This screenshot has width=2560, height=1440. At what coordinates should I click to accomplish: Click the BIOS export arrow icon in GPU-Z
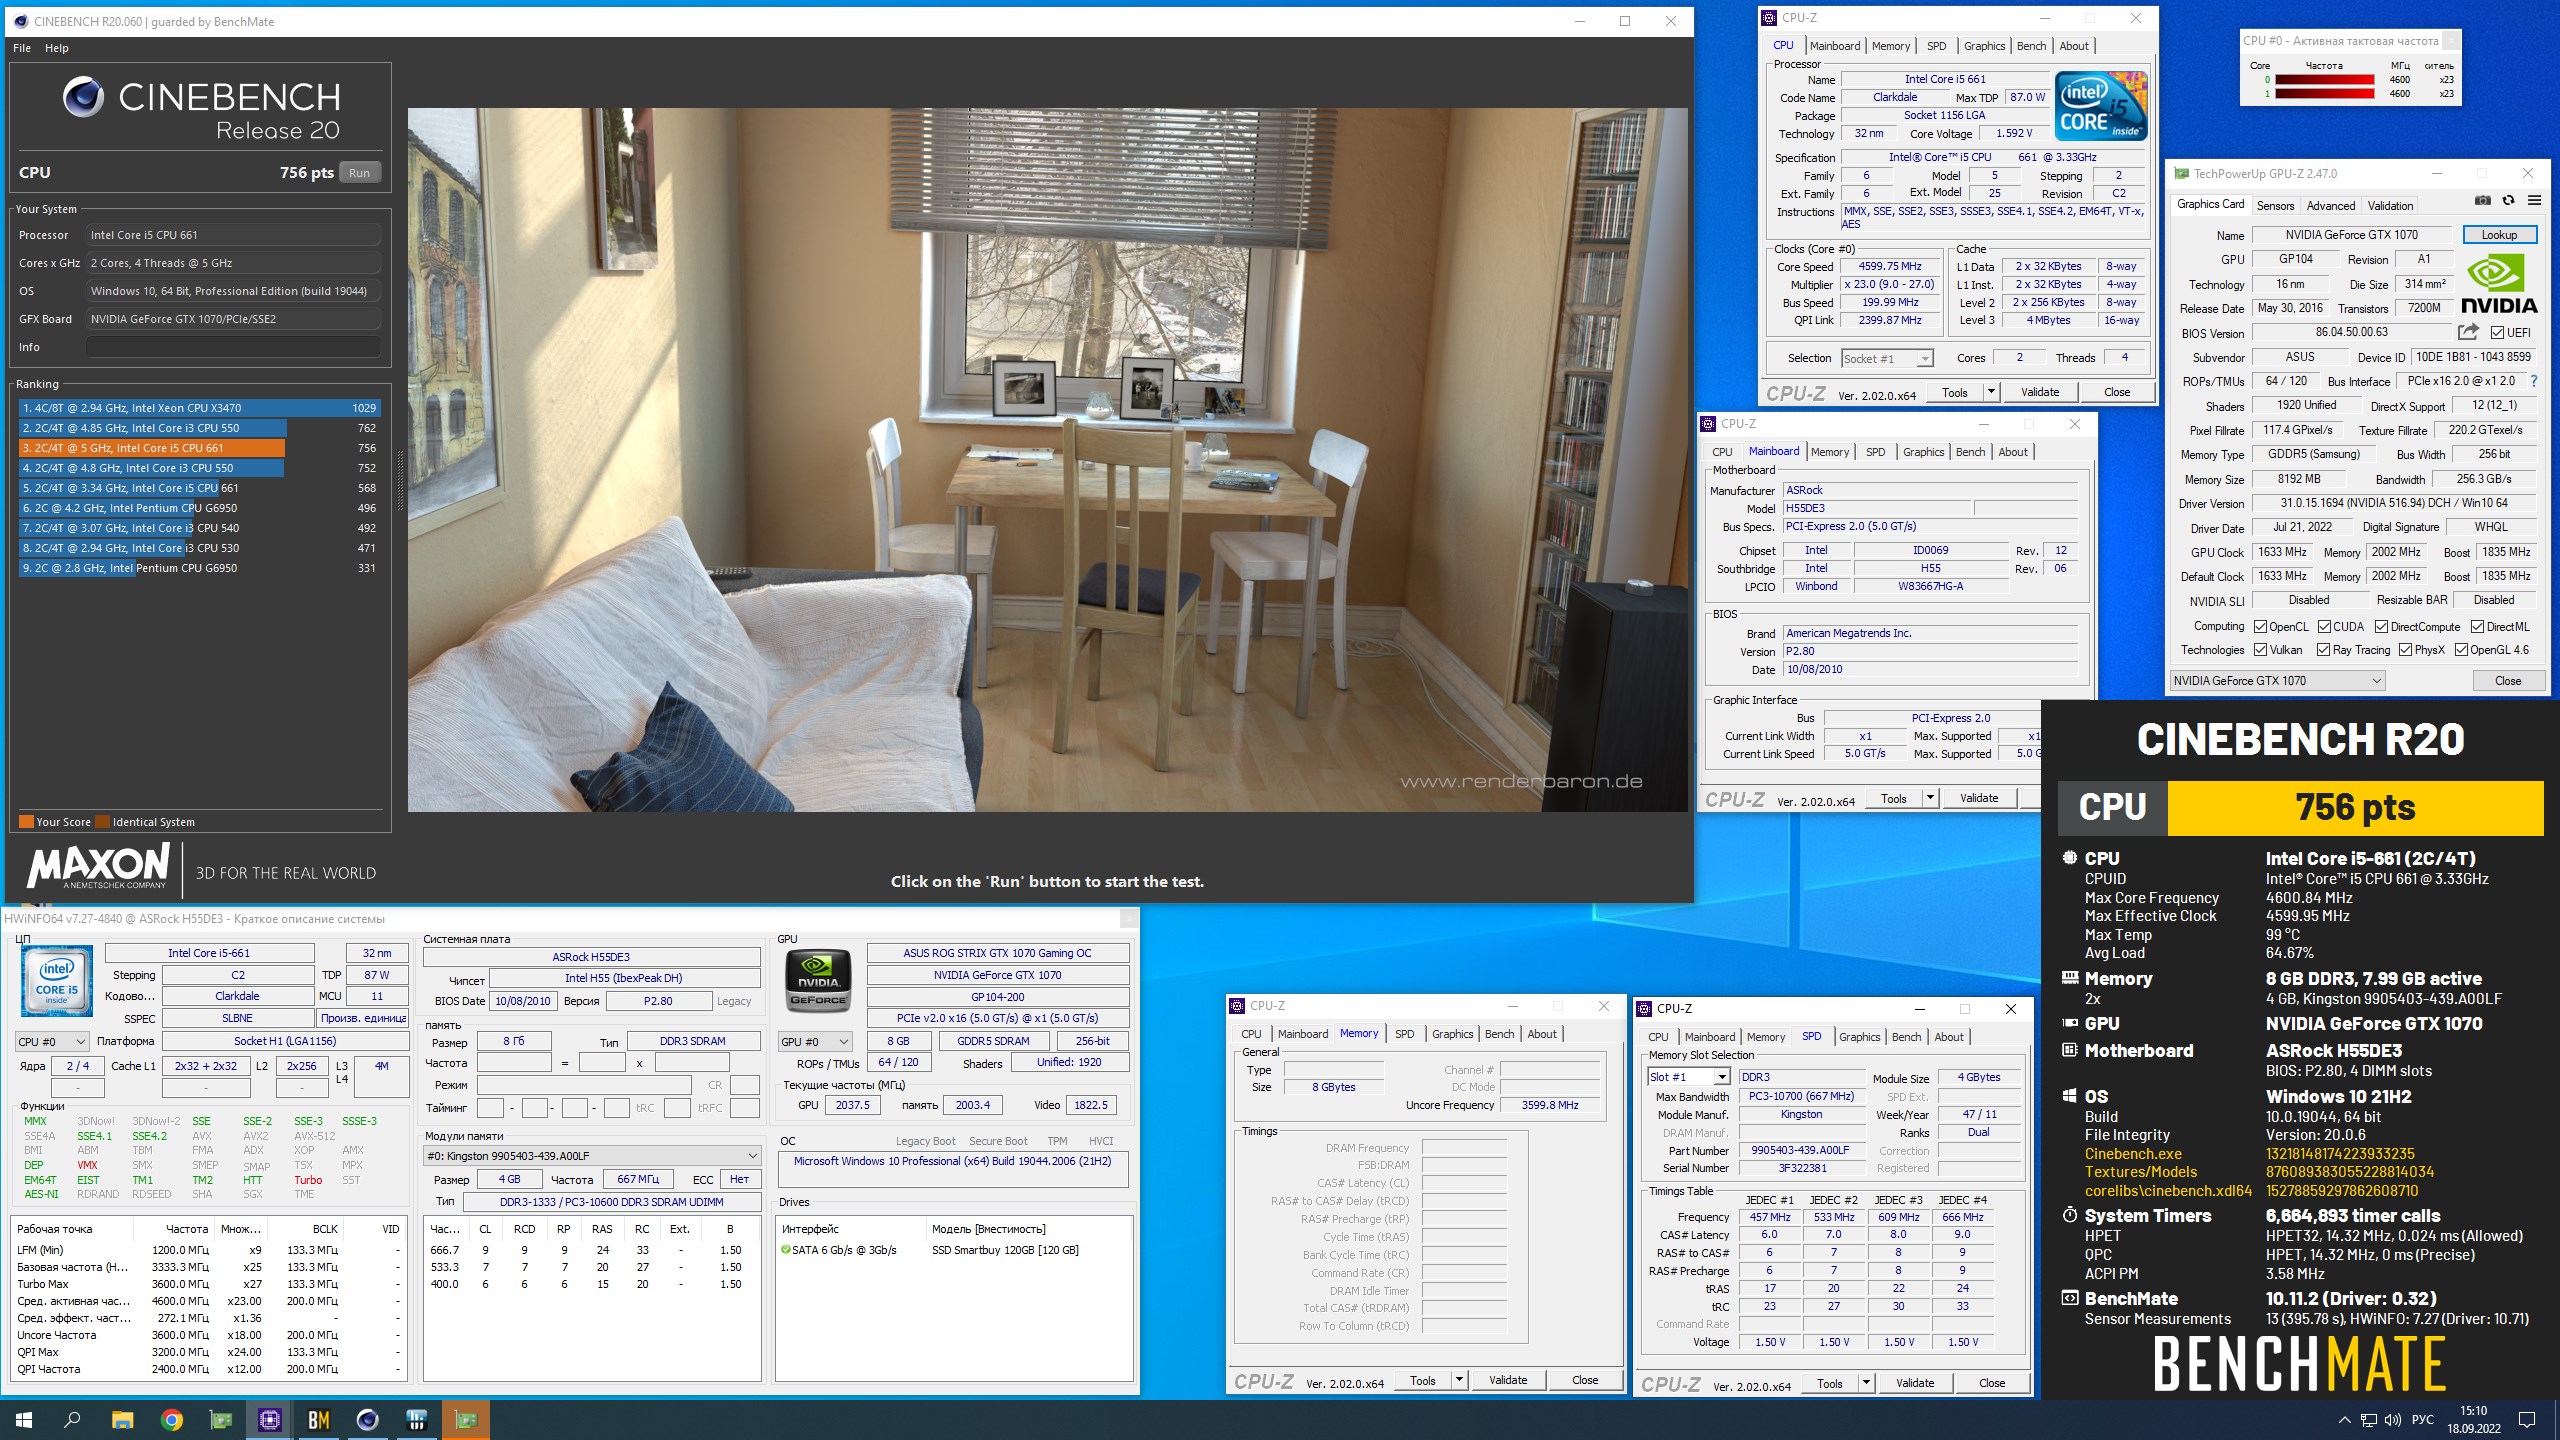pos(2469,332)
